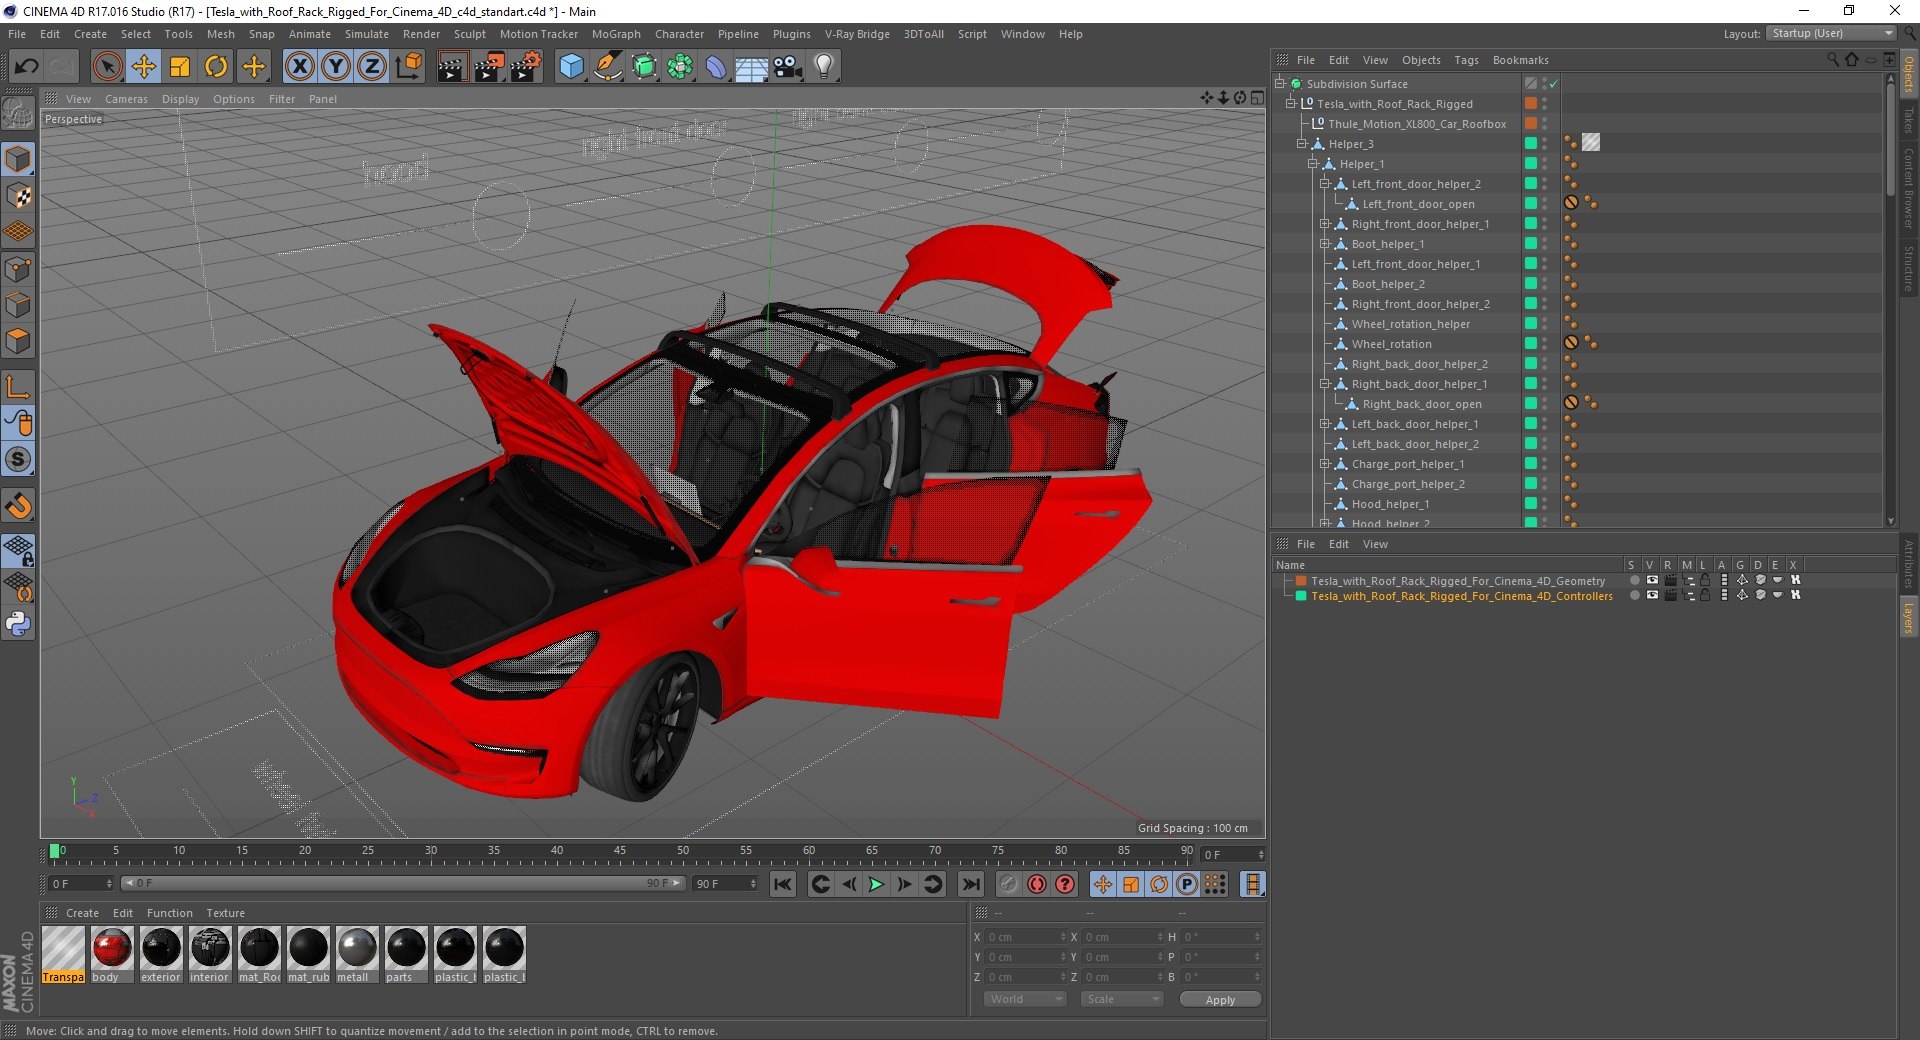
Task: Switch the coordinate system icon
Action: pyautogui.click(x=409, y=67)
